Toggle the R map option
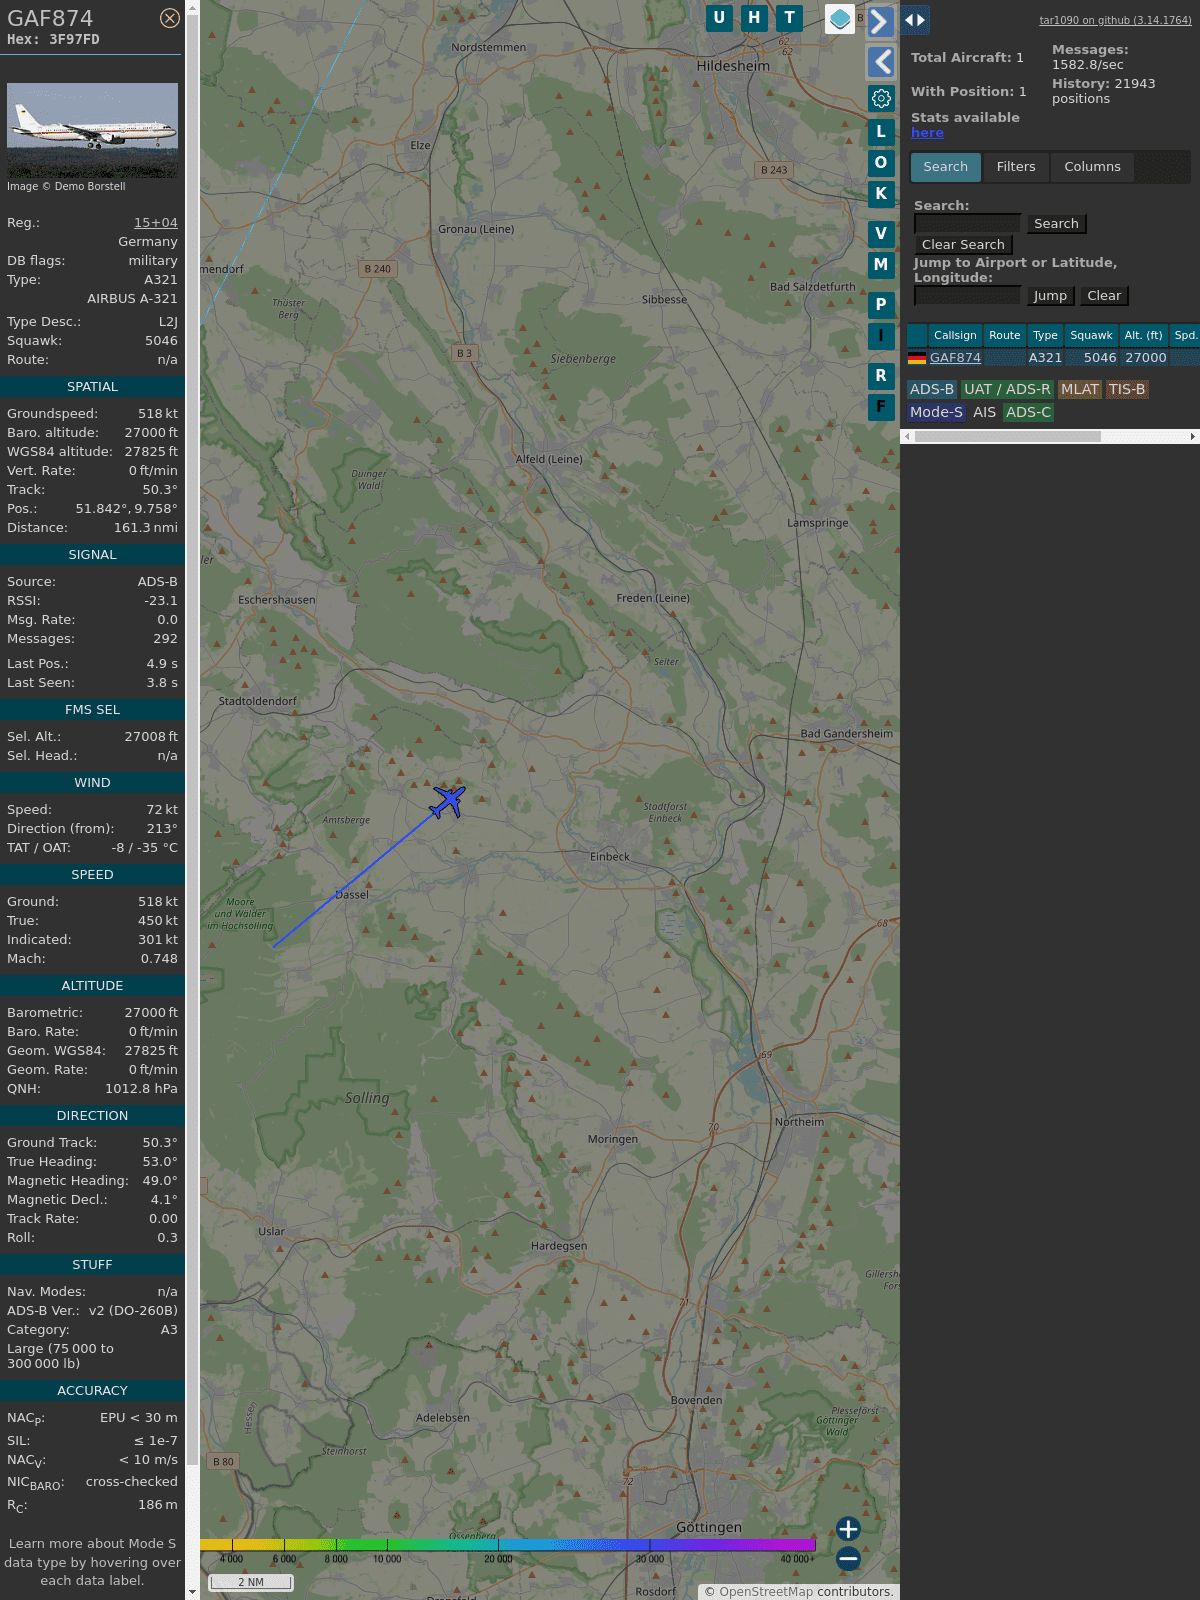 pyautogui.click(x=881, y=375)
